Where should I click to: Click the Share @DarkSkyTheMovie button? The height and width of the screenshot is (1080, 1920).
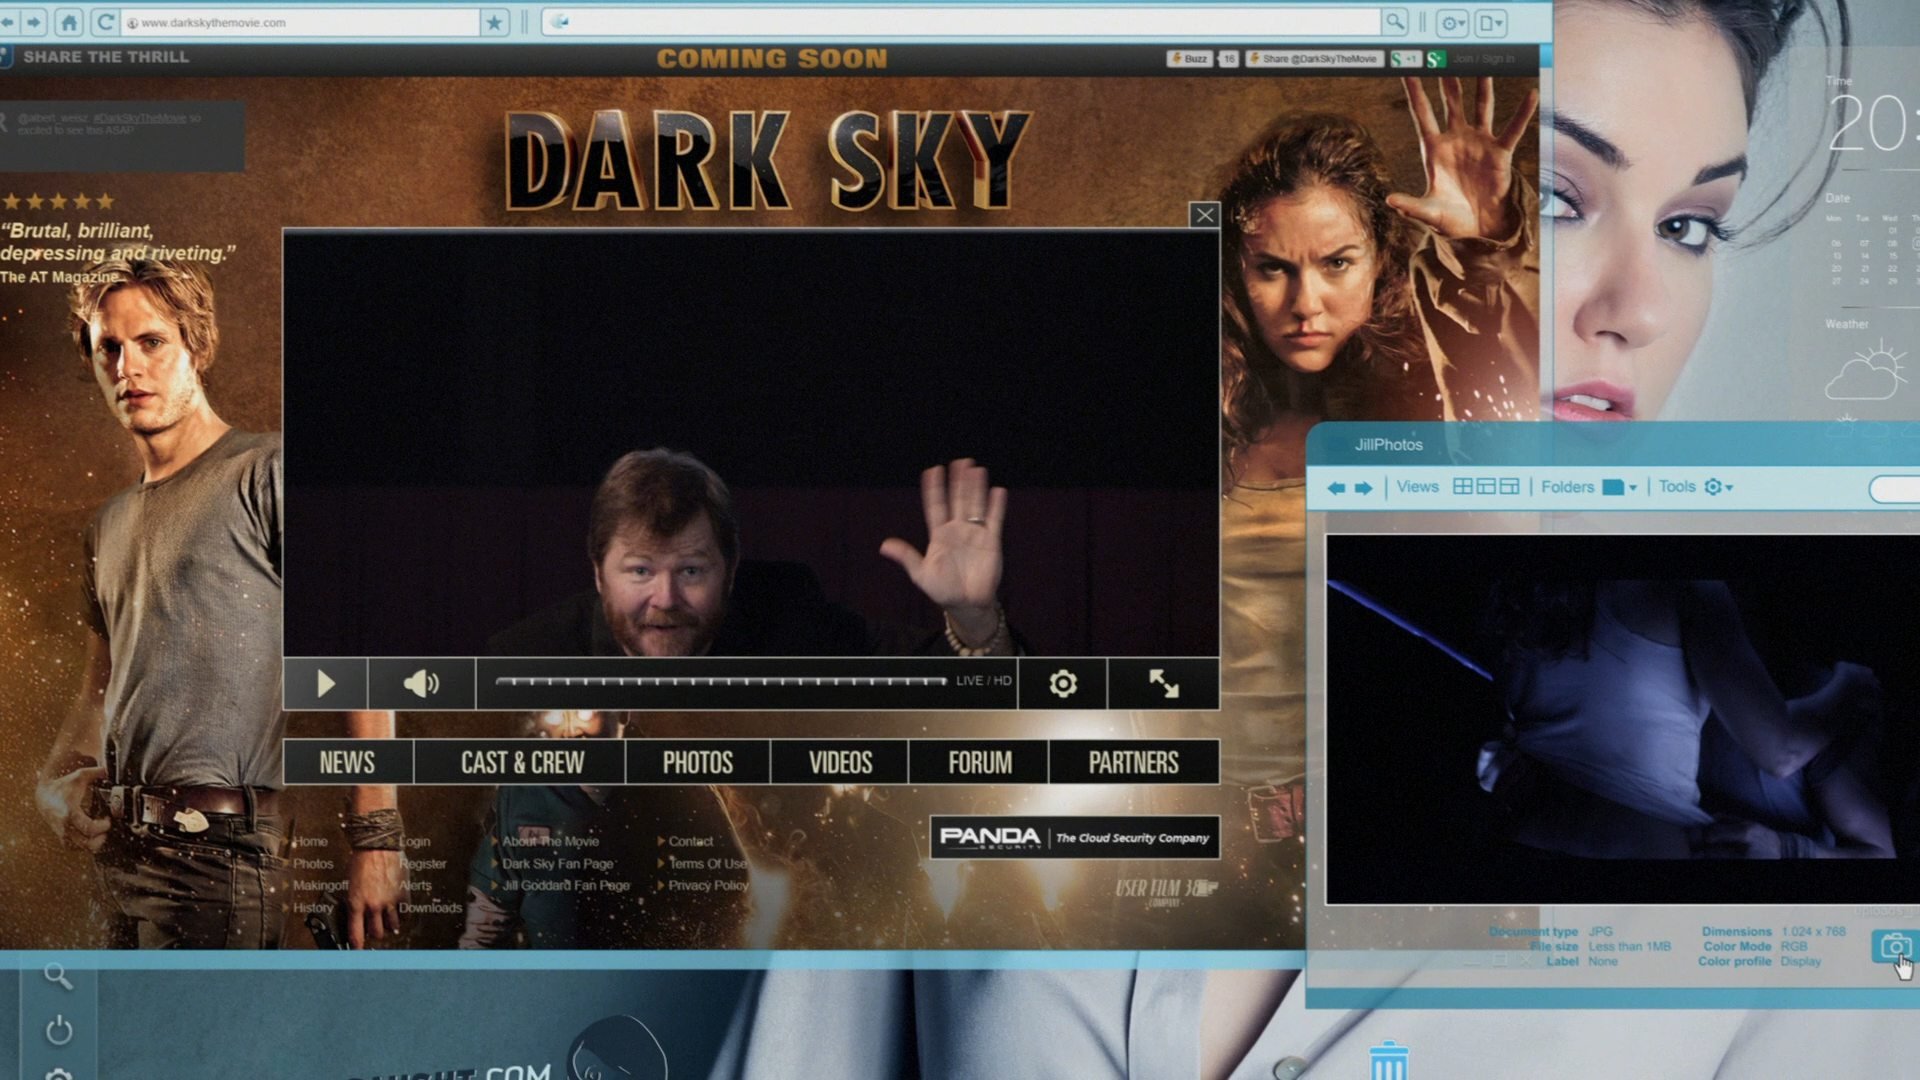1315,59
